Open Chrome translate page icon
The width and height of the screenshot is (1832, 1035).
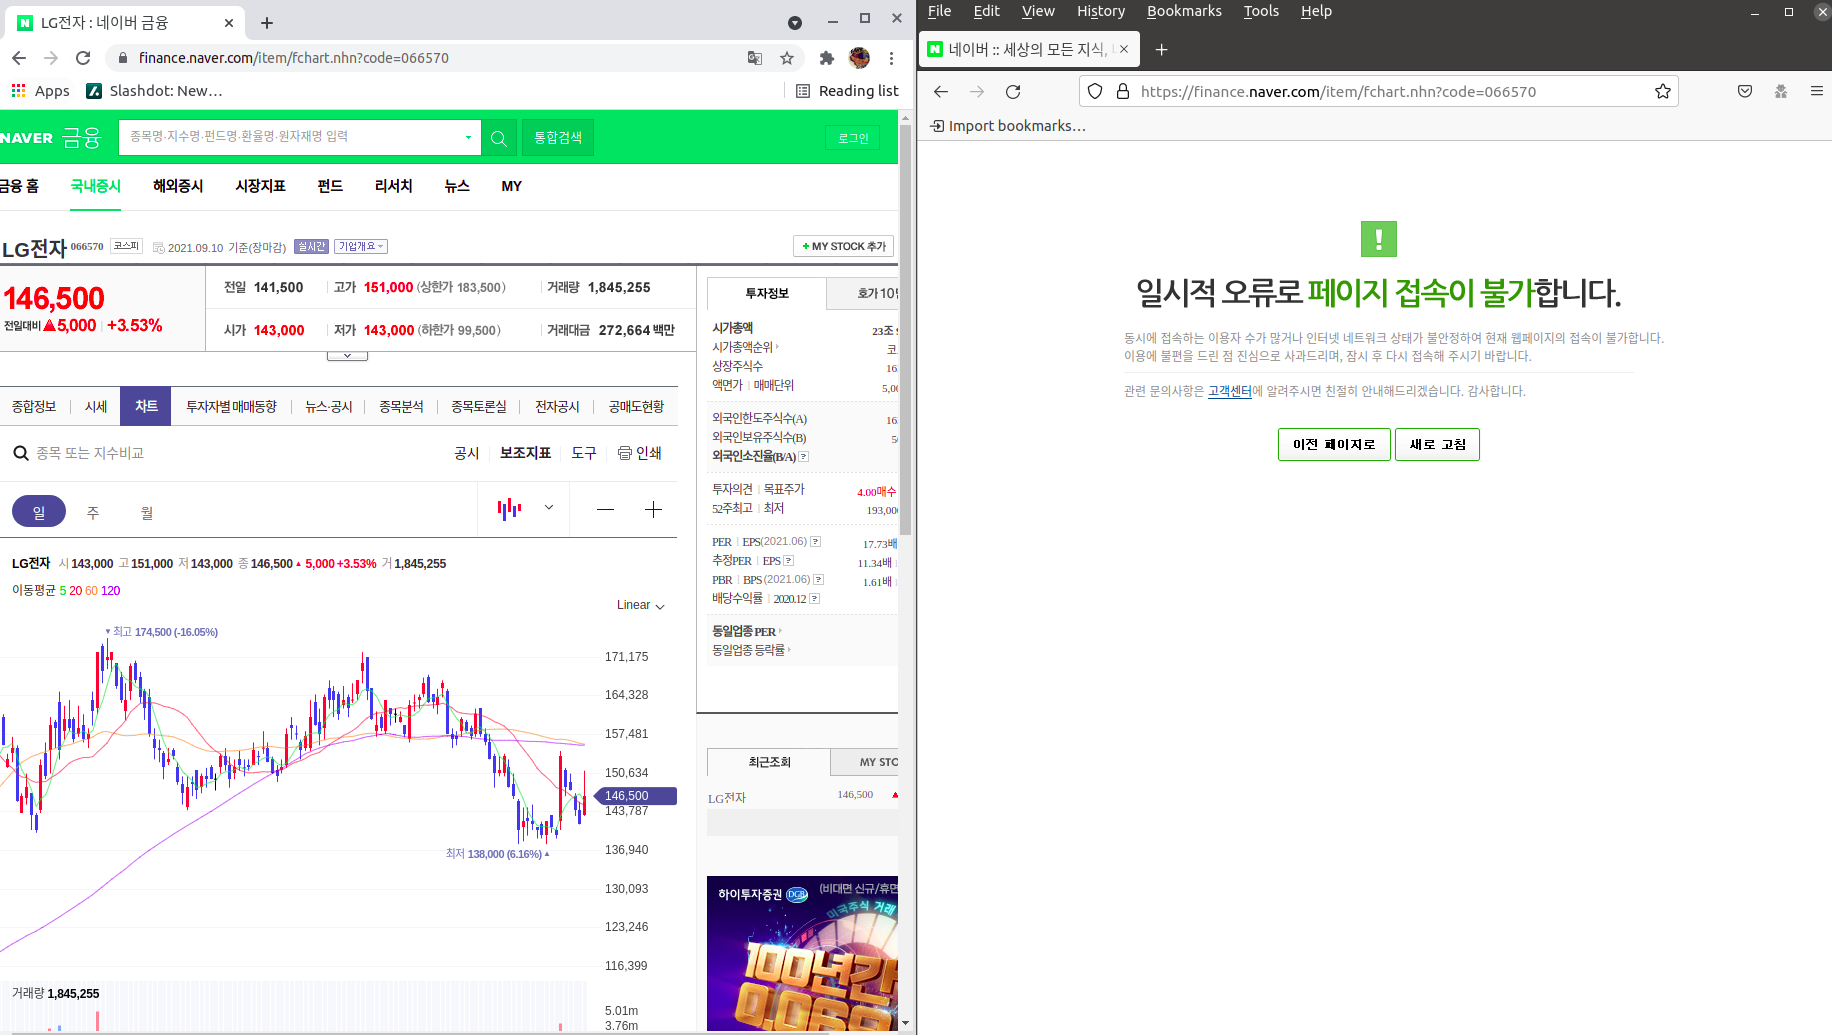(755, 58)
